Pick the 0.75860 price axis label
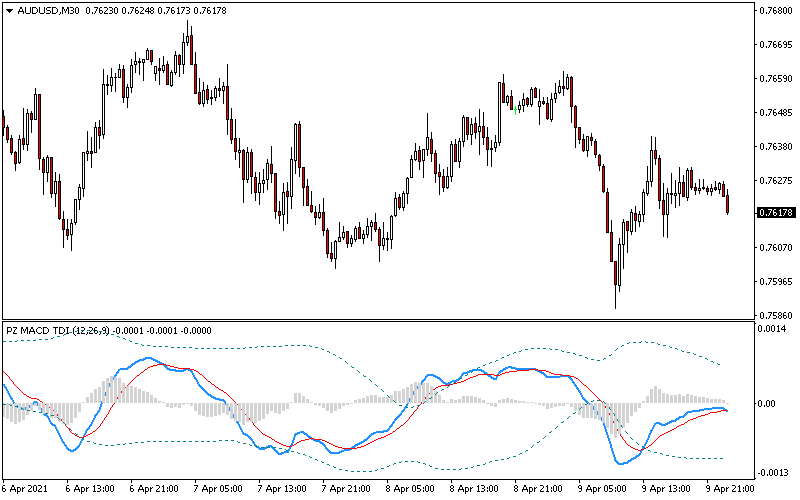 [x=775, y=315]
